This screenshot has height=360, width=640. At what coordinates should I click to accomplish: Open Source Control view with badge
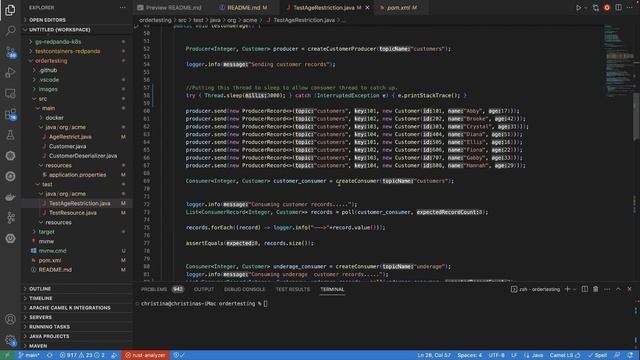10,52
